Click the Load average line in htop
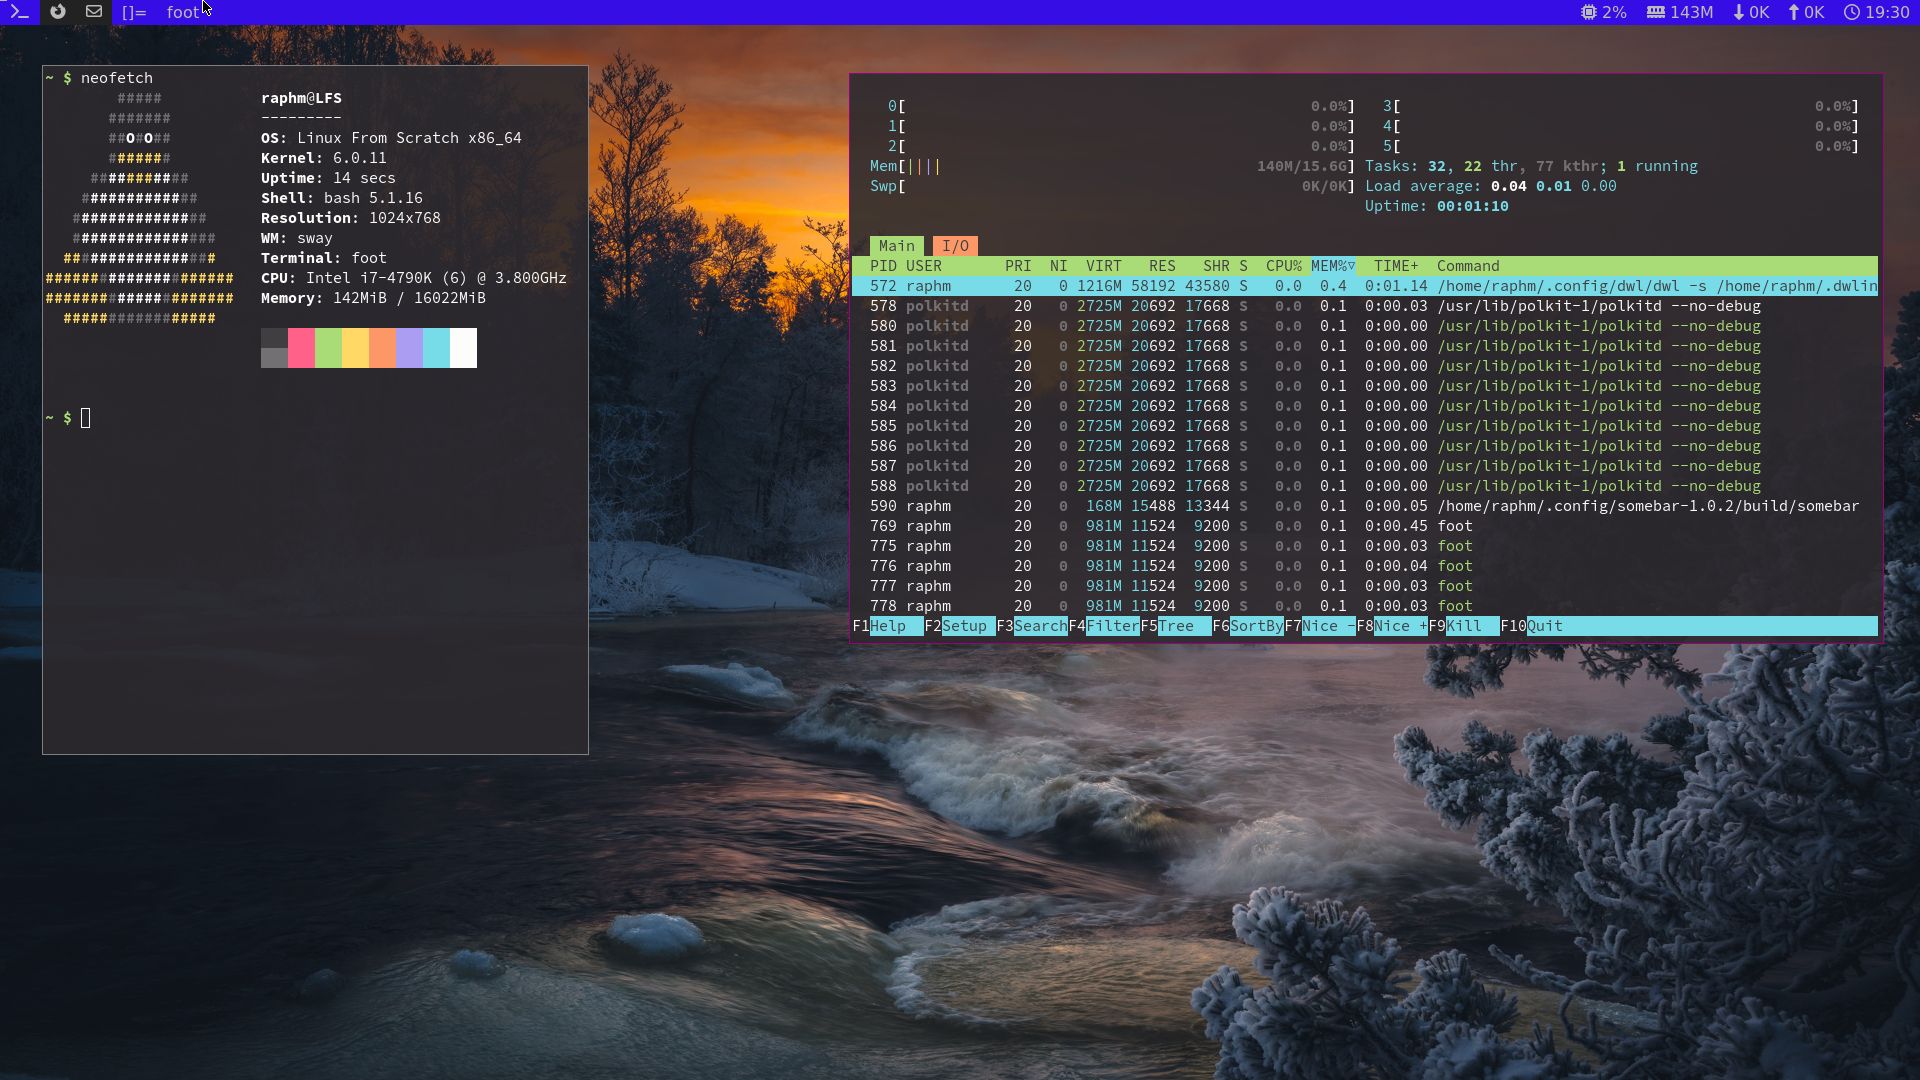This screenshot has width=1920, height=1080. click(x=1490, y=186)
